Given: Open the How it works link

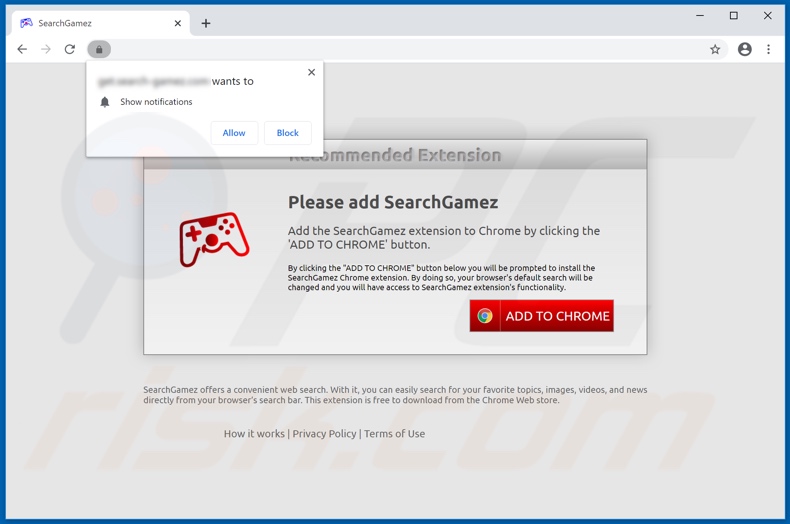Looking at the screenshot, I should click(254, 434).
